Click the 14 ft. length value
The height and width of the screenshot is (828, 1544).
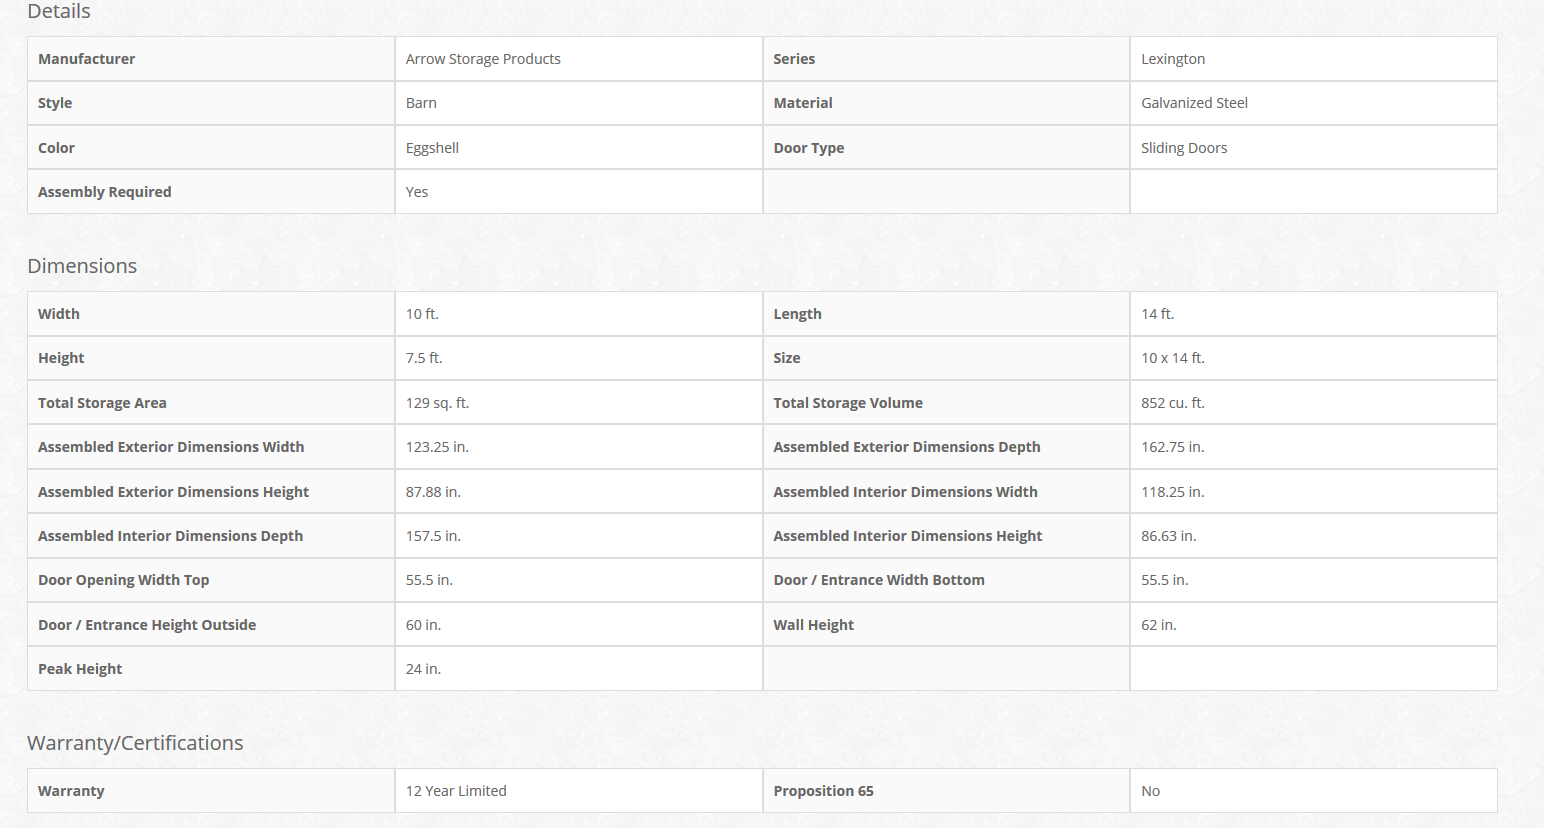(1157, 314)
